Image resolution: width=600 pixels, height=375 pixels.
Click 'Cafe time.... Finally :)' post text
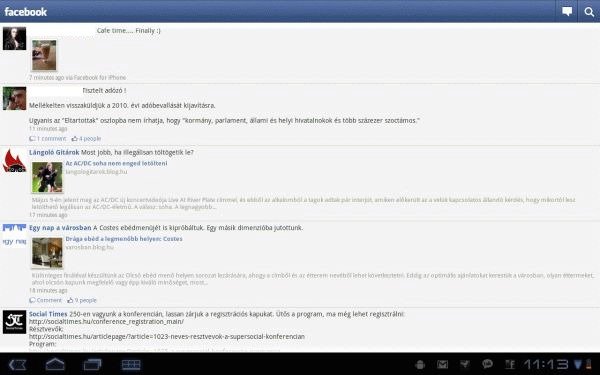point(129,31)
